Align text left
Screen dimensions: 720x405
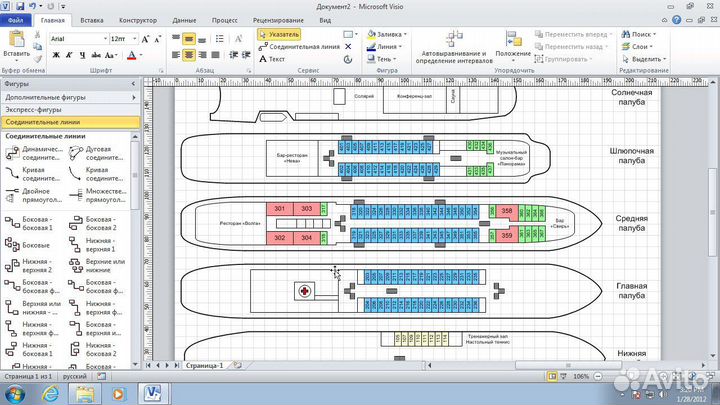176,55
